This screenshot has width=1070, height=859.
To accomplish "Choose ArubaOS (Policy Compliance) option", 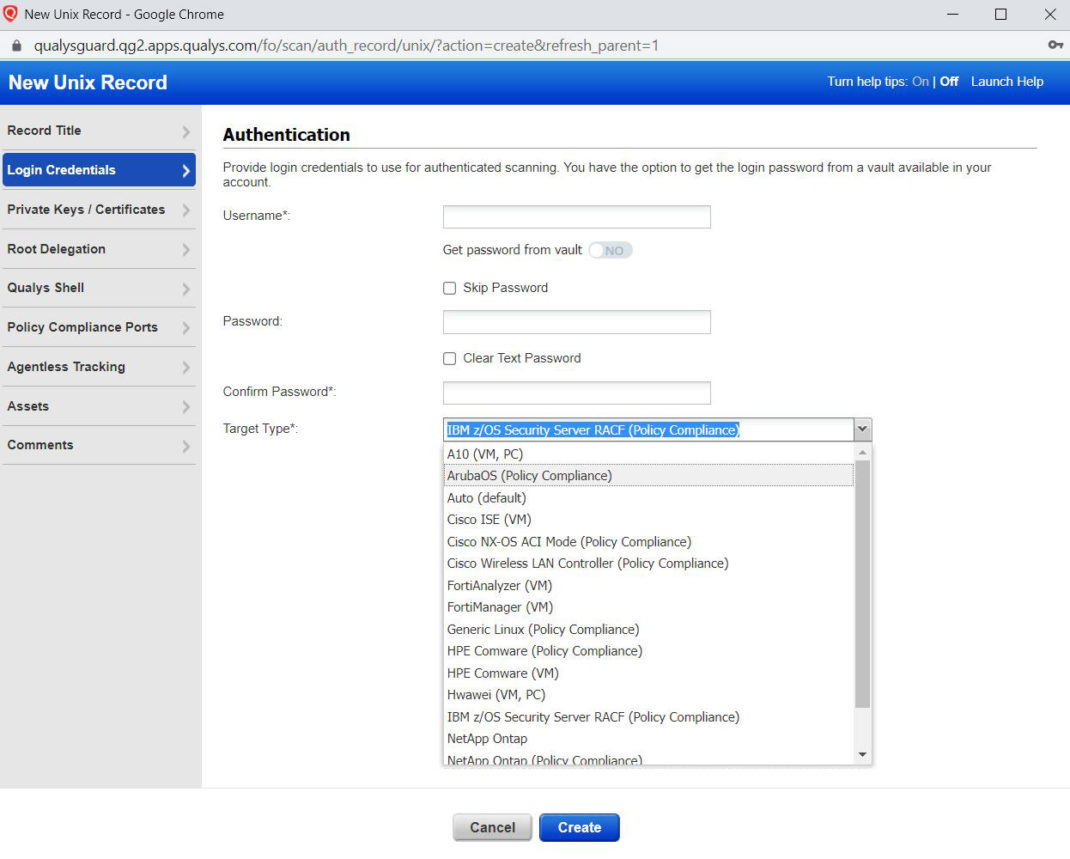I will pos(648,476).
